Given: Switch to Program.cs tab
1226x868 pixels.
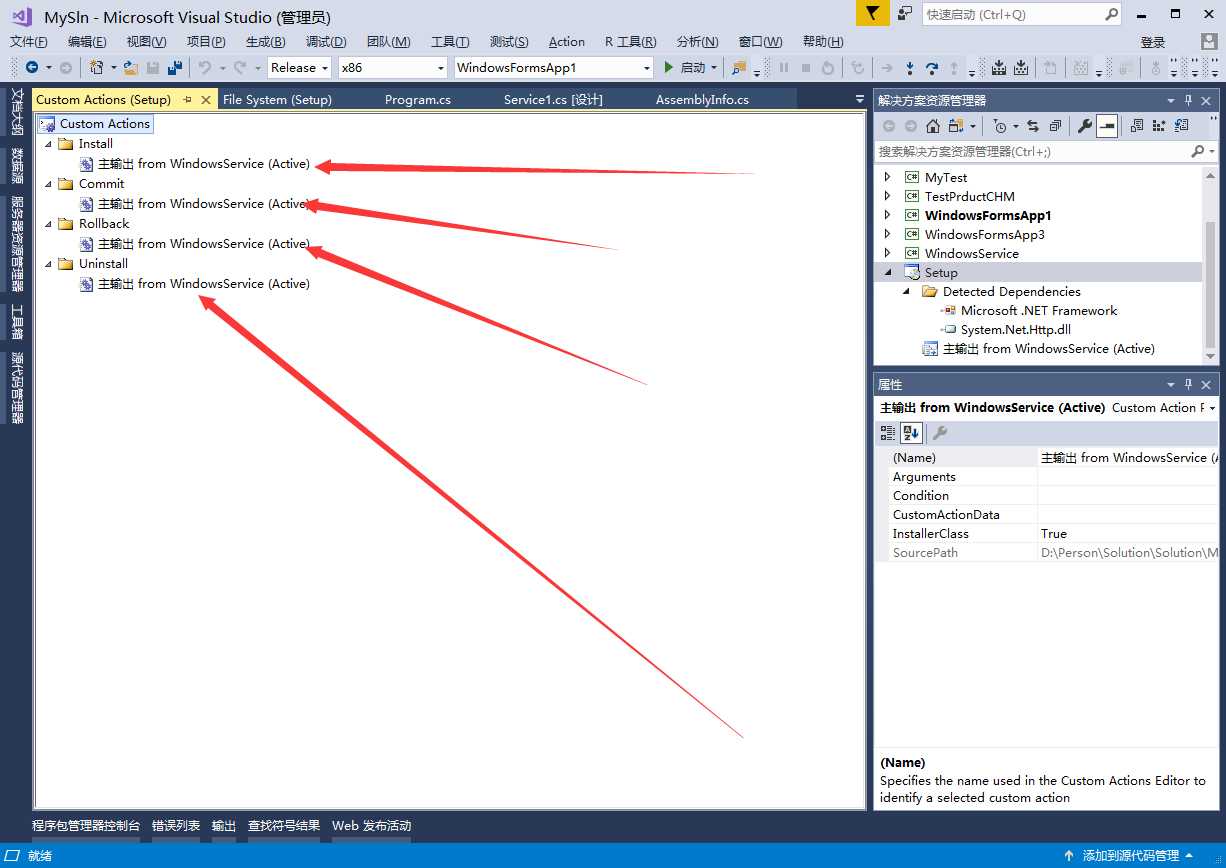Looking at the screenshot, I should pos(418,100).
